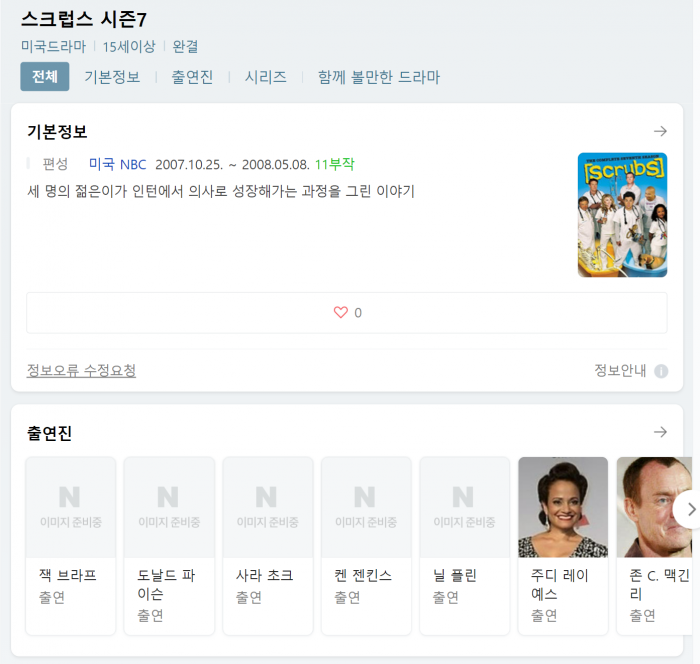Open 출연진 section arrow

(x=660, y=432)
